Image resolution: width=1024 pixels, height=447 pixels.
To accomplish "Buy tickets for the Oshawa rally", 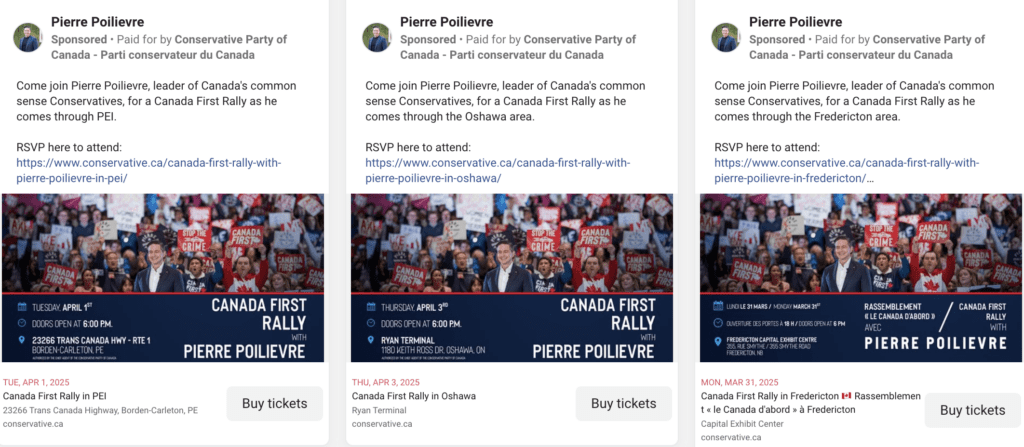I will 624,403.
